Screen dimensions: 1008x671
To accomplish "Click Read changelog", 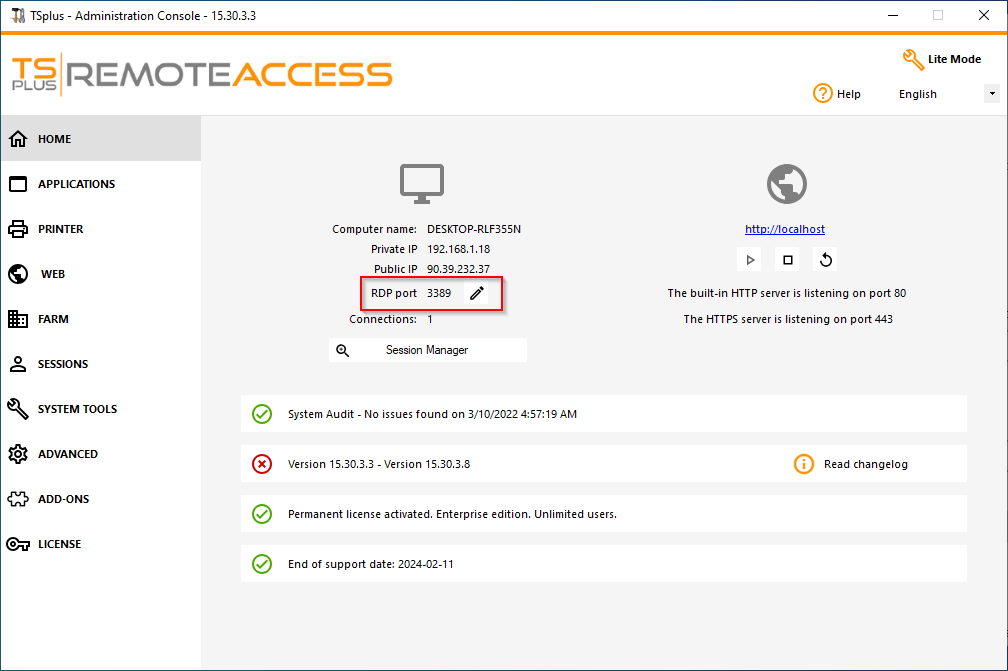I will [865, 464].
